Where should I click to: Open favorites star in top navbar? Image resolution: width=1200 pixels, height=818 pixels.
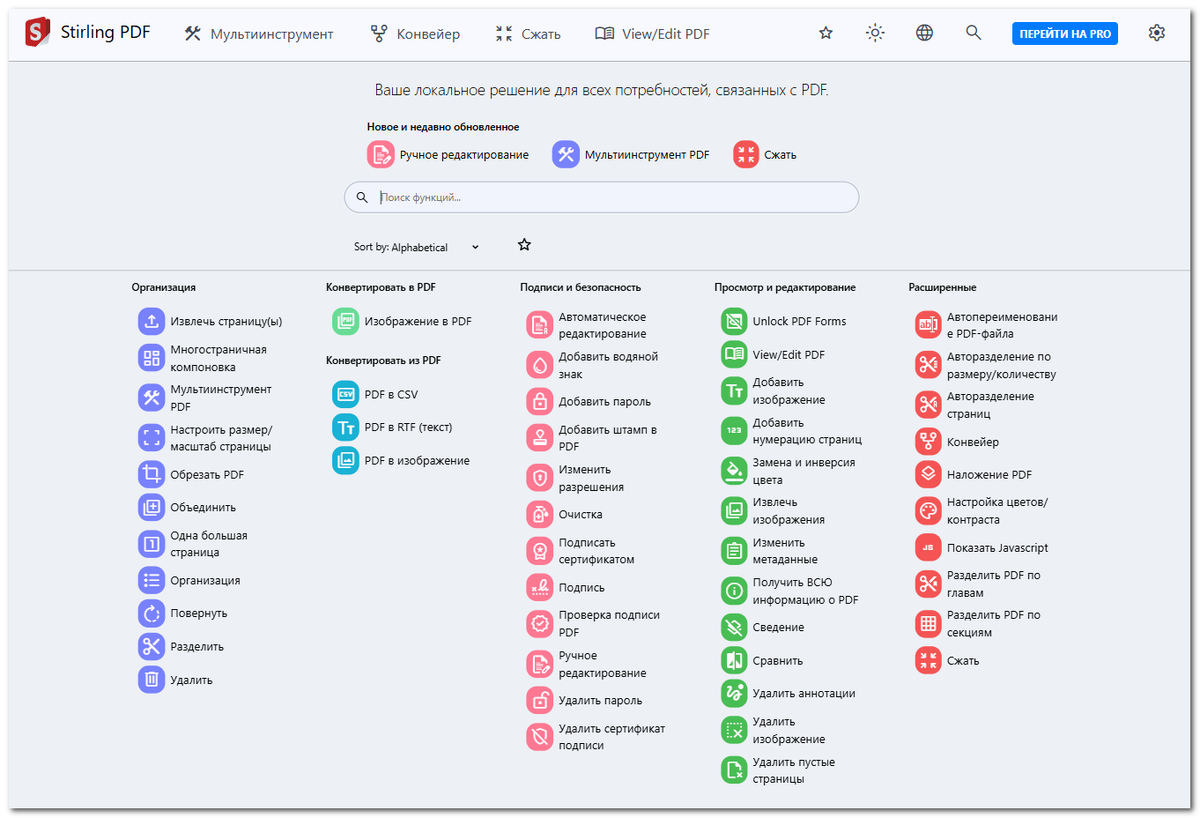click(826, 33)
